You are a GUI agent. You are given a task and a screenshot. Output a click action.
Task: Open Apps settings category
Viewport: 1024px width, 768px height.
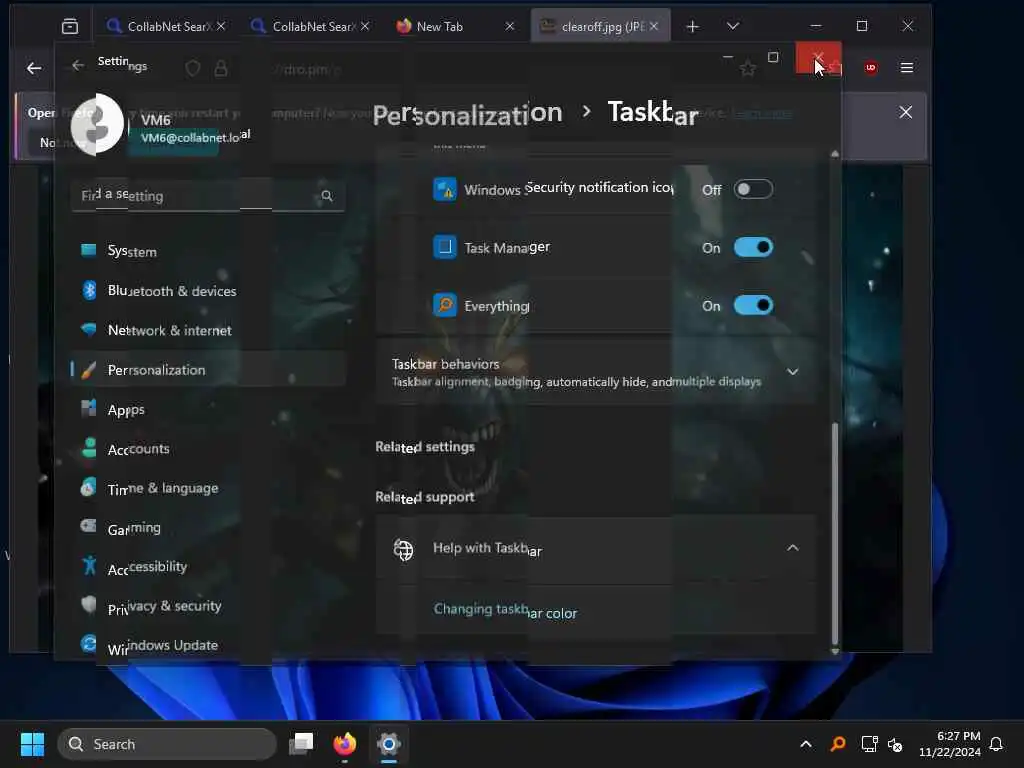click(208, 409)
